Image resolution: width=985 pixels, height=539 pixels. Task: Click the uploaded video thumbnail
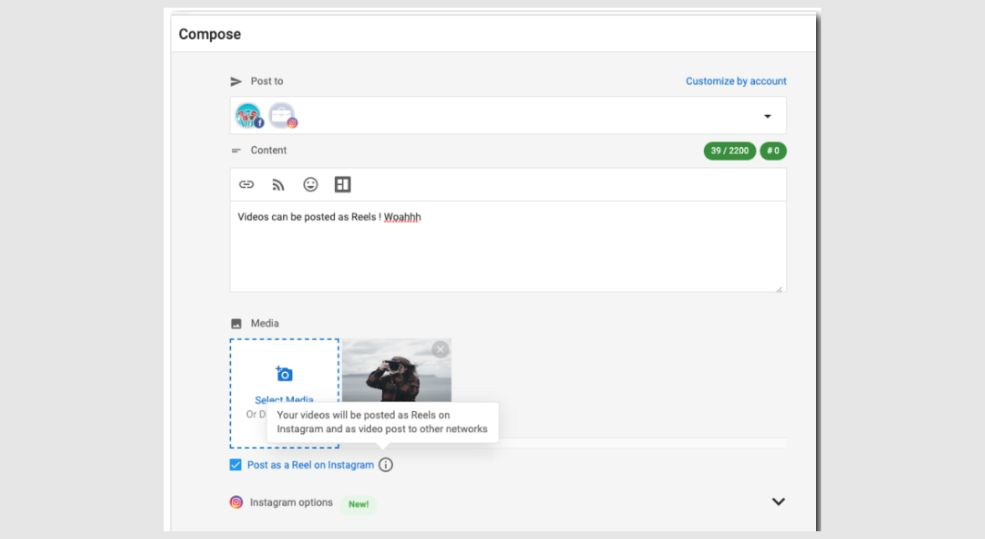coord(397,375)
